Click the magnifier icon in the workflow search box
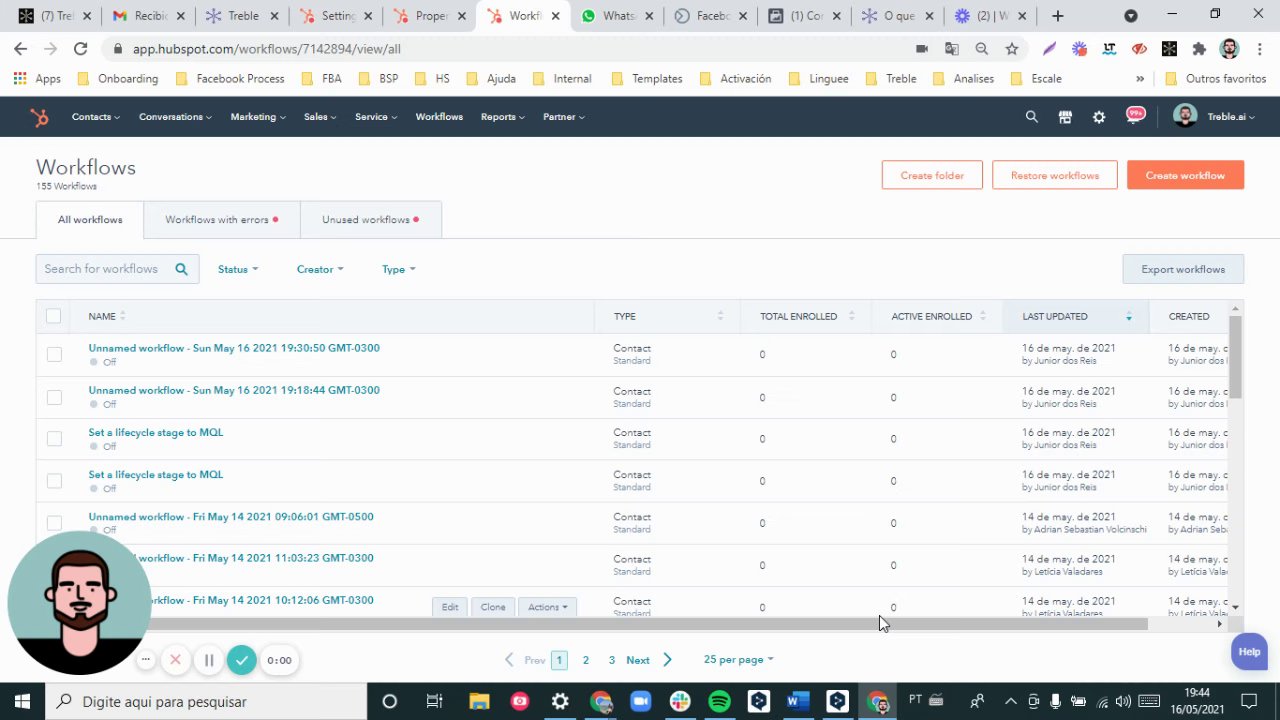 pyautogui.click(x=181, y=269)
